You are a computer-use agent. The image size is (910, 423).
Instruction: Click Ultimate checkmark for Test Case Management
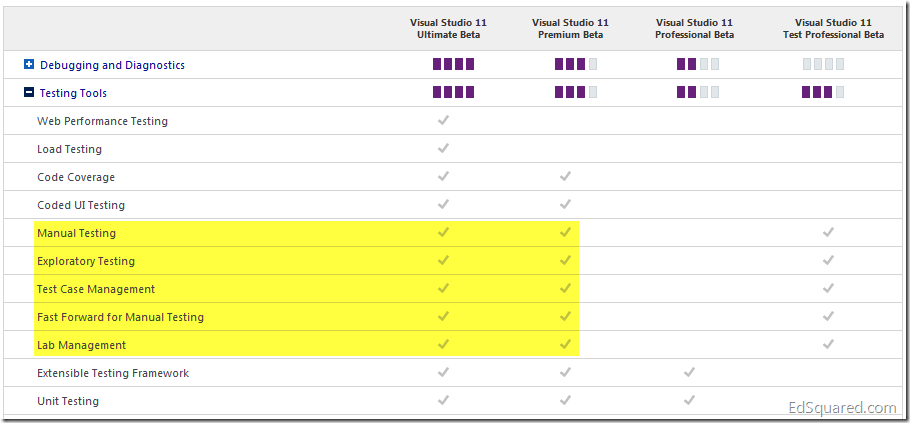click(443, 288)
